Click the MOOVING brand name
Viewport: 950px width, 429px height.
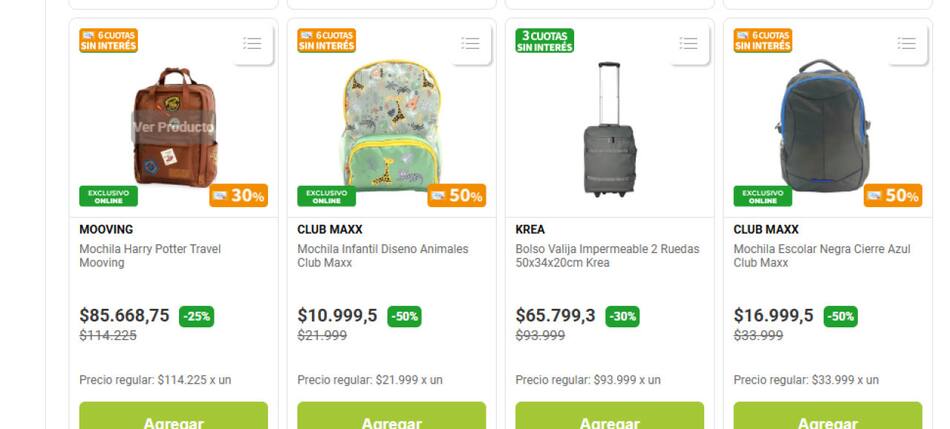(x=106, y=229)
